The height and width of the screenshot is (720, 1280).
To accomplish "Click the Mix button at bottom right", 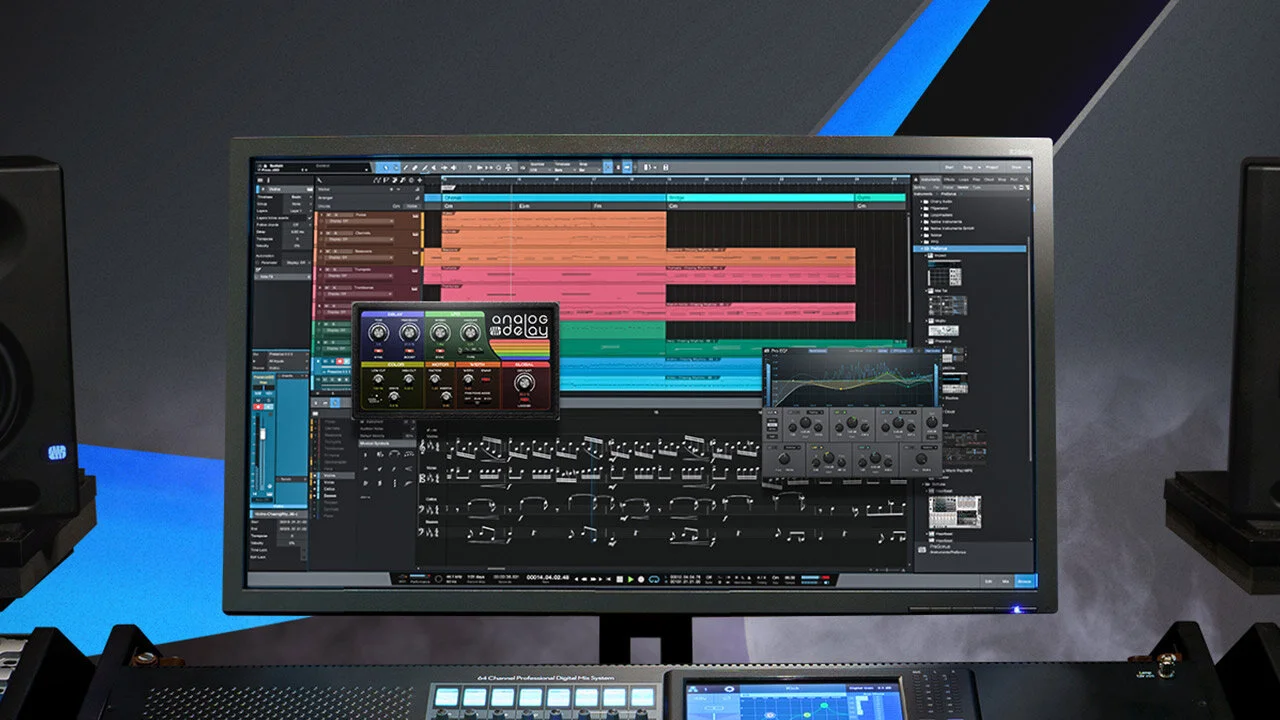I will coord(1006,582).
